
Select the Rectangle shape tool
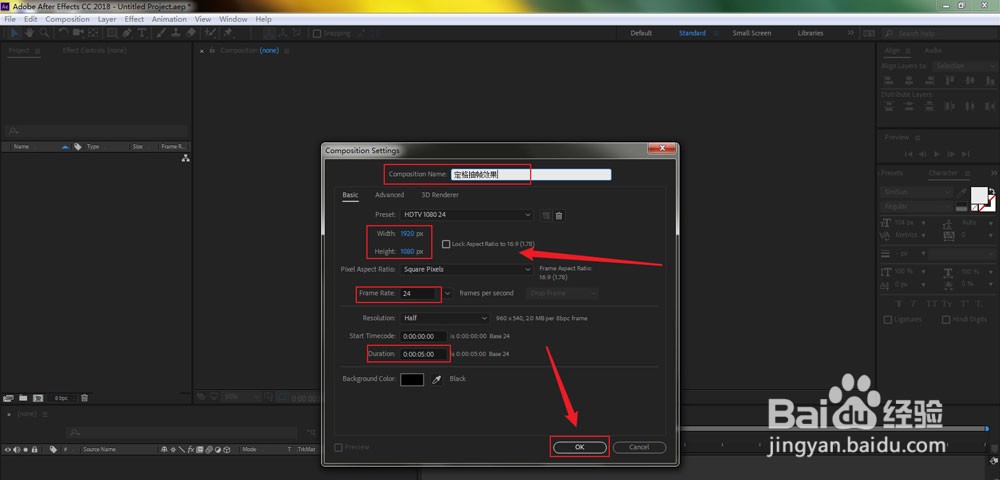tap(112, 33)
